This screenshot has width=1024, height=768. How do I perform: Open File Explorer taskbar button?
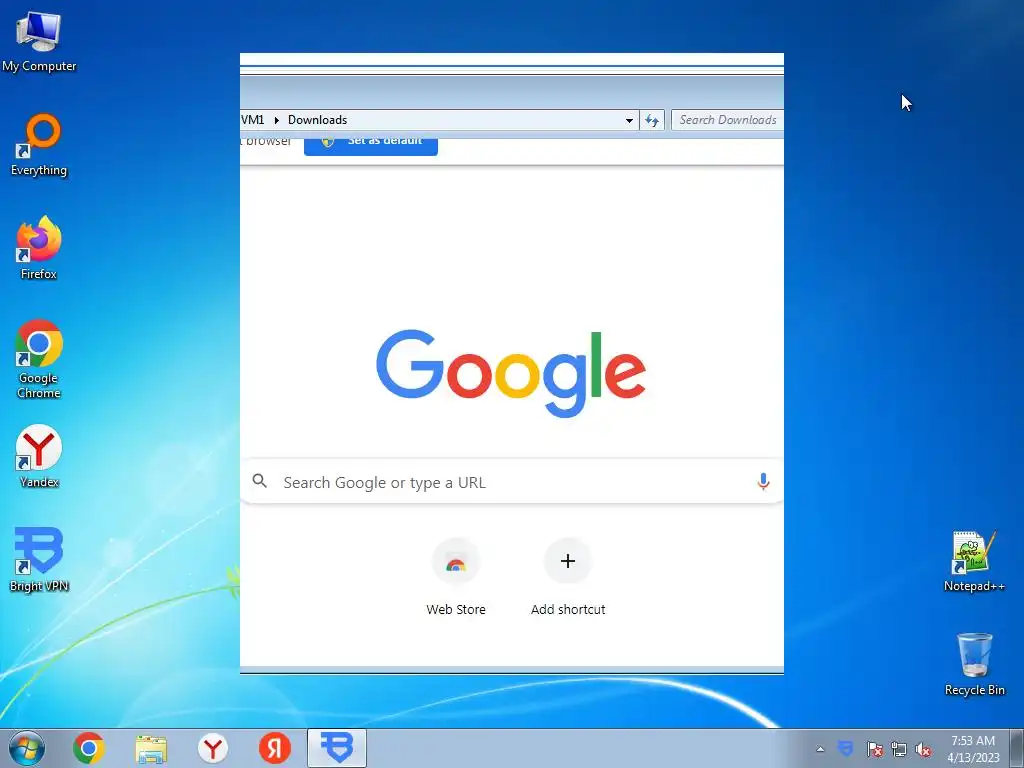(x=151, y=748)
